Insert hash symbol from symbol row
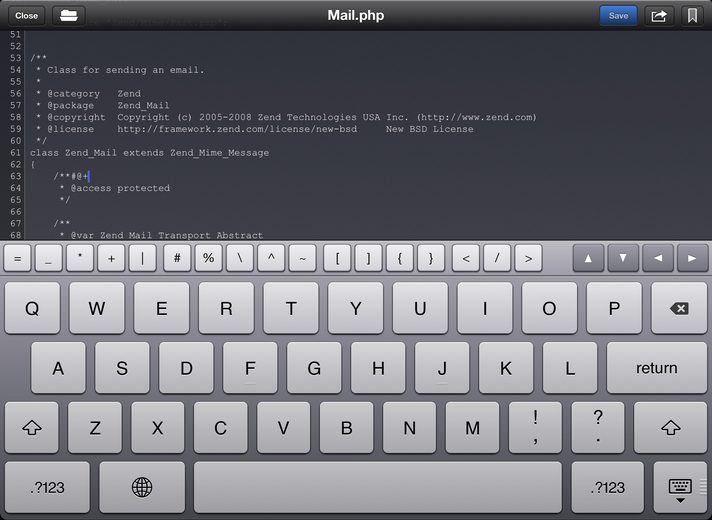 click(x=177, y=258)
